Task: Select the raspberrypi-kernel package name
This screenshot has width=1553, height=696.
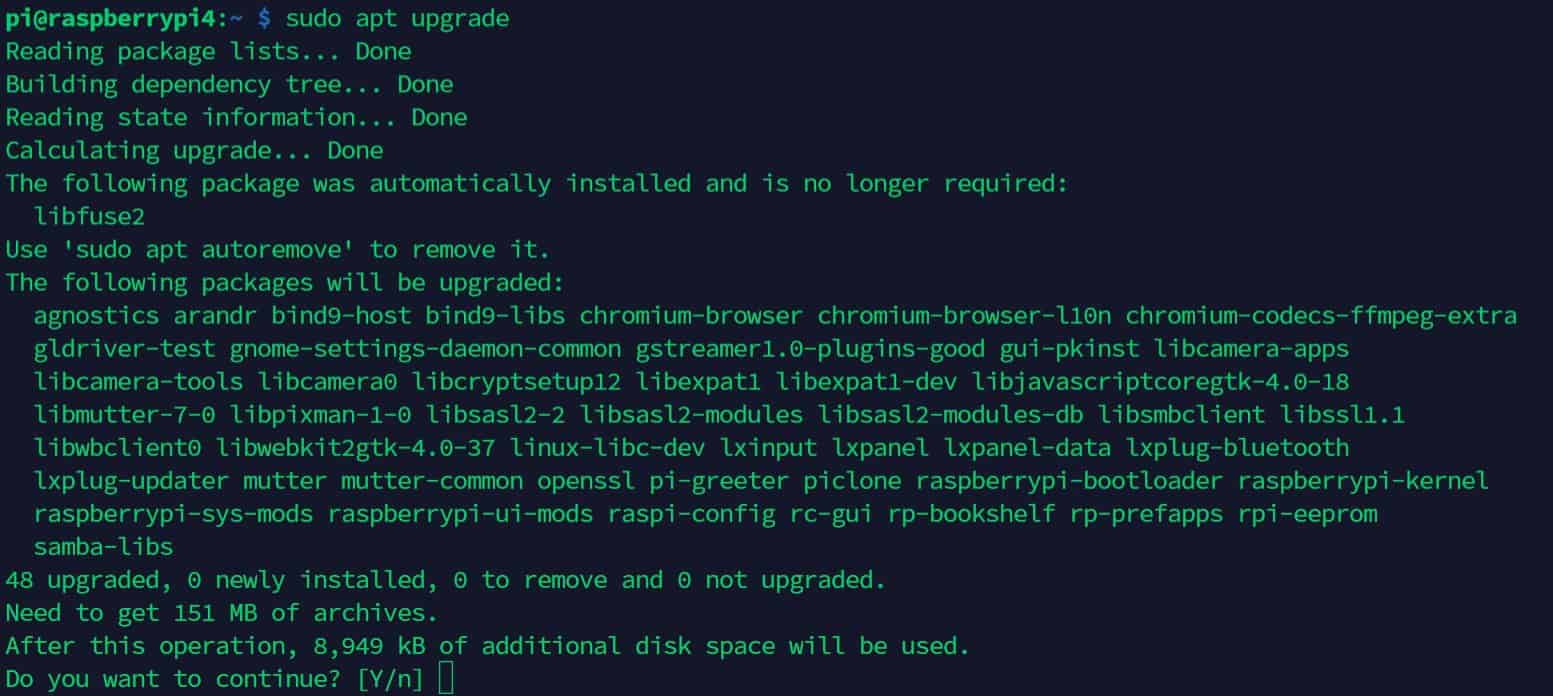Action: click(1363, 480)
